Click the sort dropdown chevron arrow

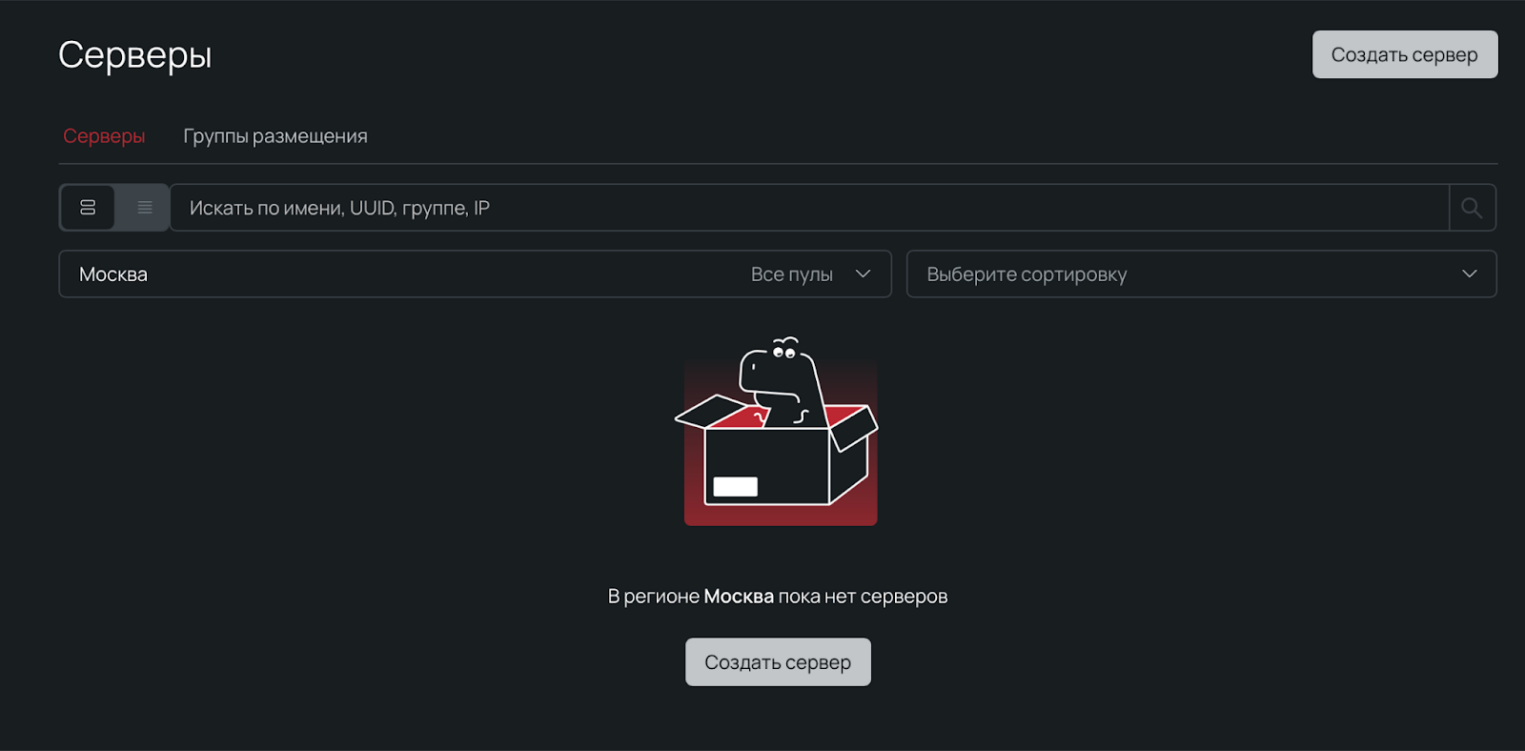click(x=1468, y=274)
